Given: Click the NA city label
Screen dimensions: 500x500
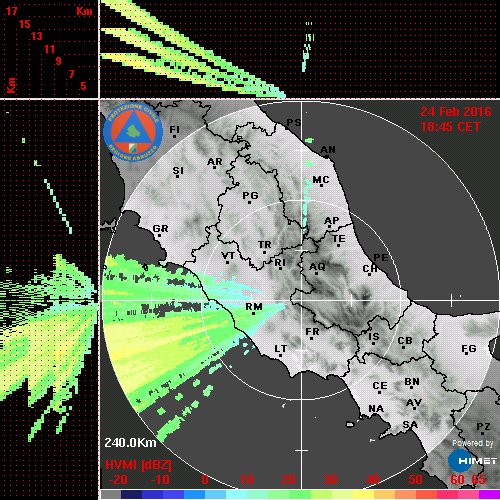Looking at the screenshot, I should pyautogui.click(x=376, y=409).
